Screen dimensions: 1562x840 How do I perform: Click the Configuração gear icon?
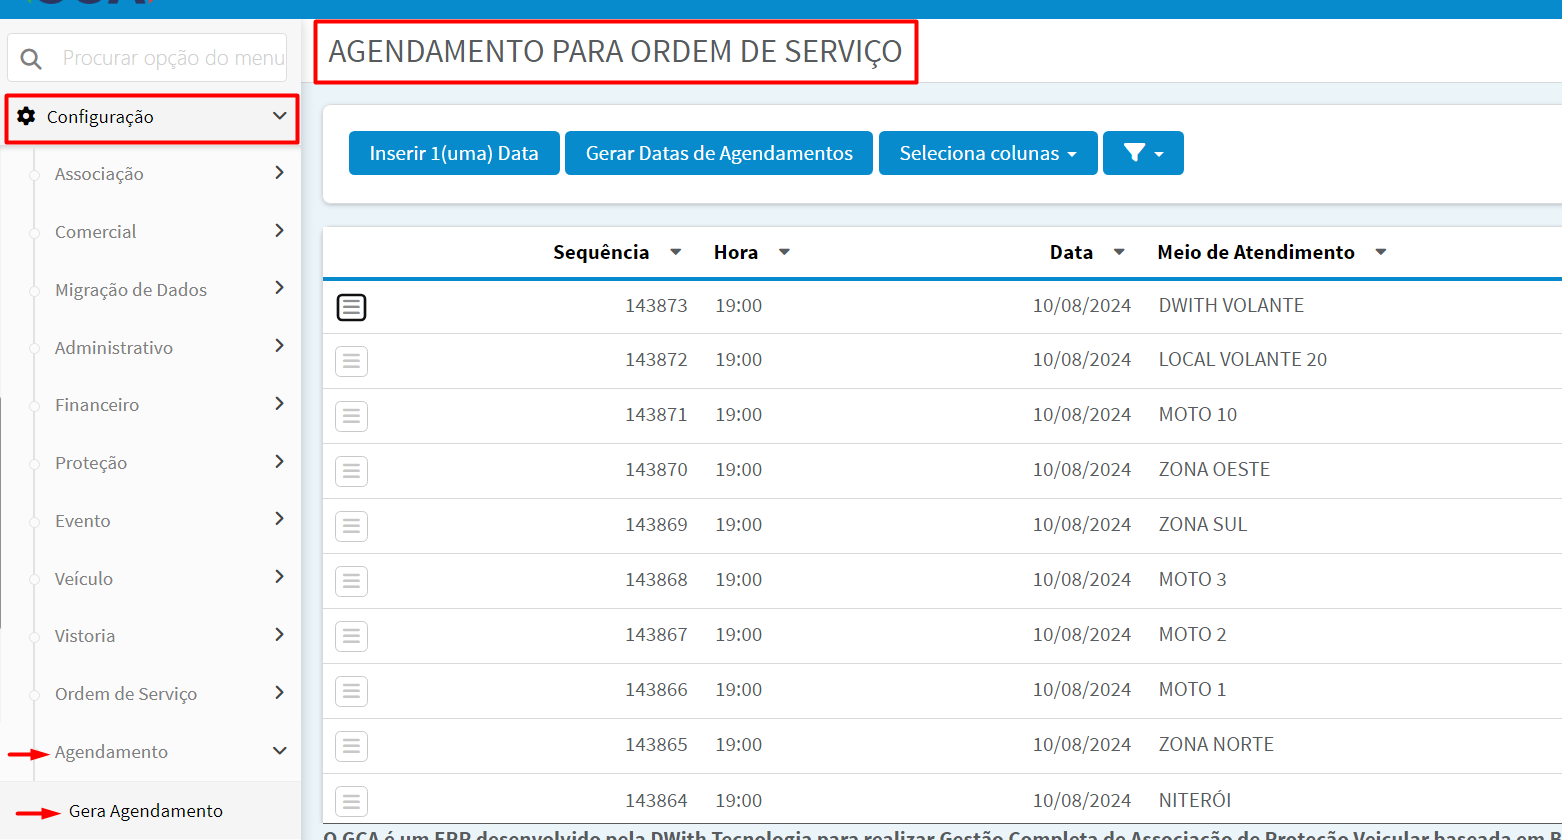click(x=26, y=116)
